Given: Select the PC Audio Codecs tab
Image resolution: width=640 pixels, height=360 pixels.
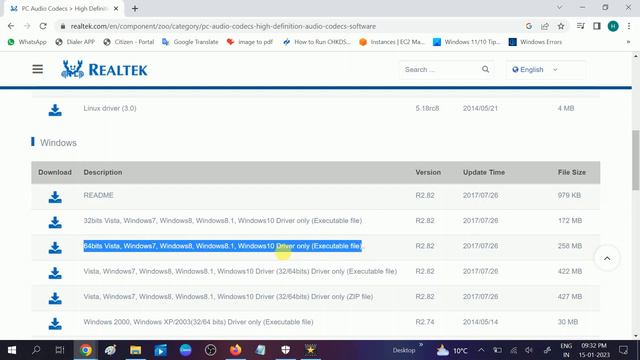Looking at the screenshot, I should pyautogui.click(x=64, y=9).
